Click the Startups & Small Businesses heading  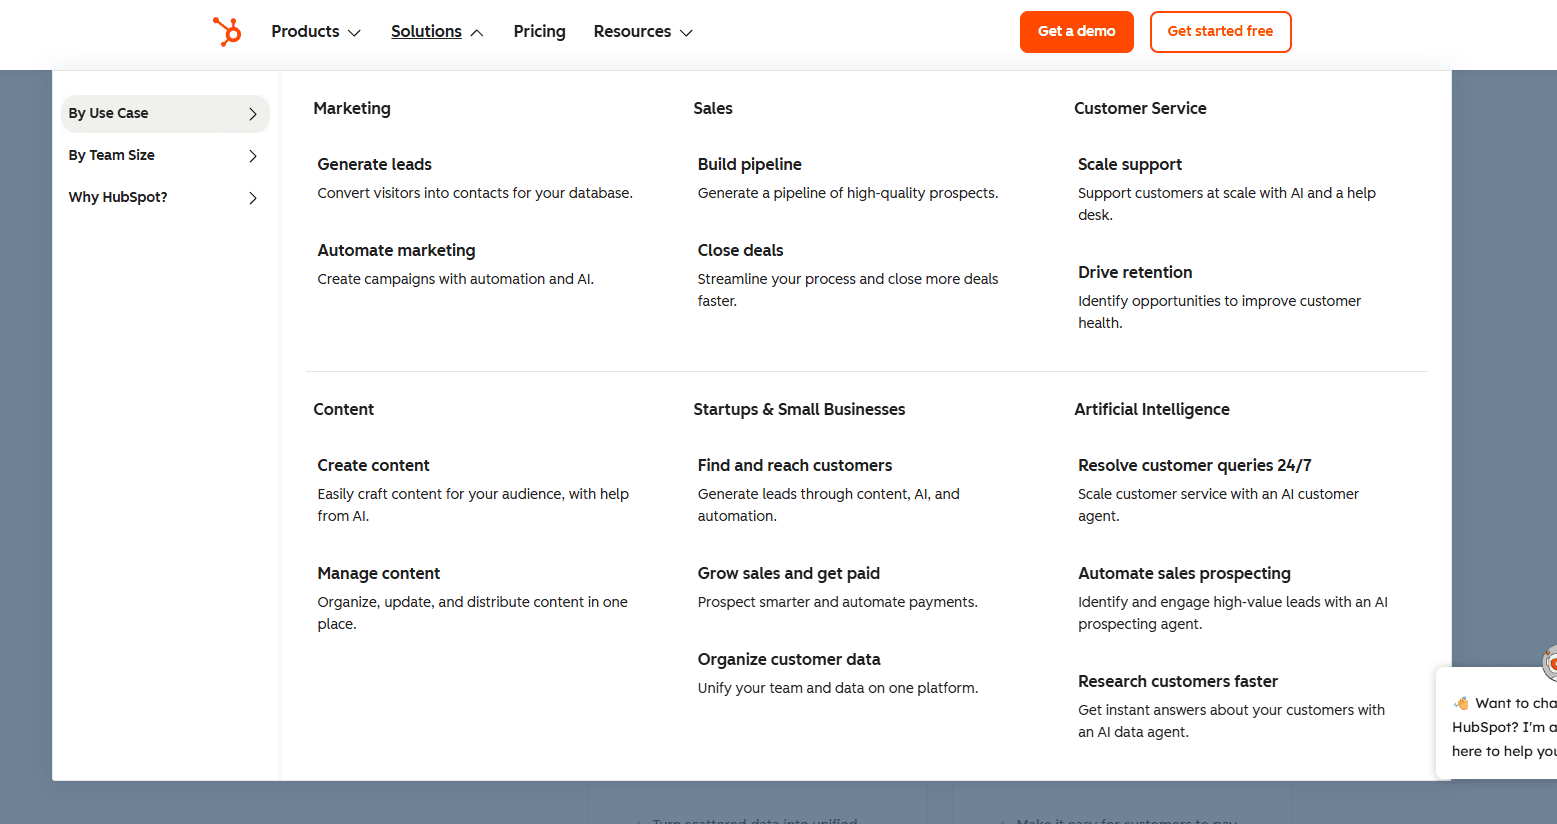click(798, 409)
